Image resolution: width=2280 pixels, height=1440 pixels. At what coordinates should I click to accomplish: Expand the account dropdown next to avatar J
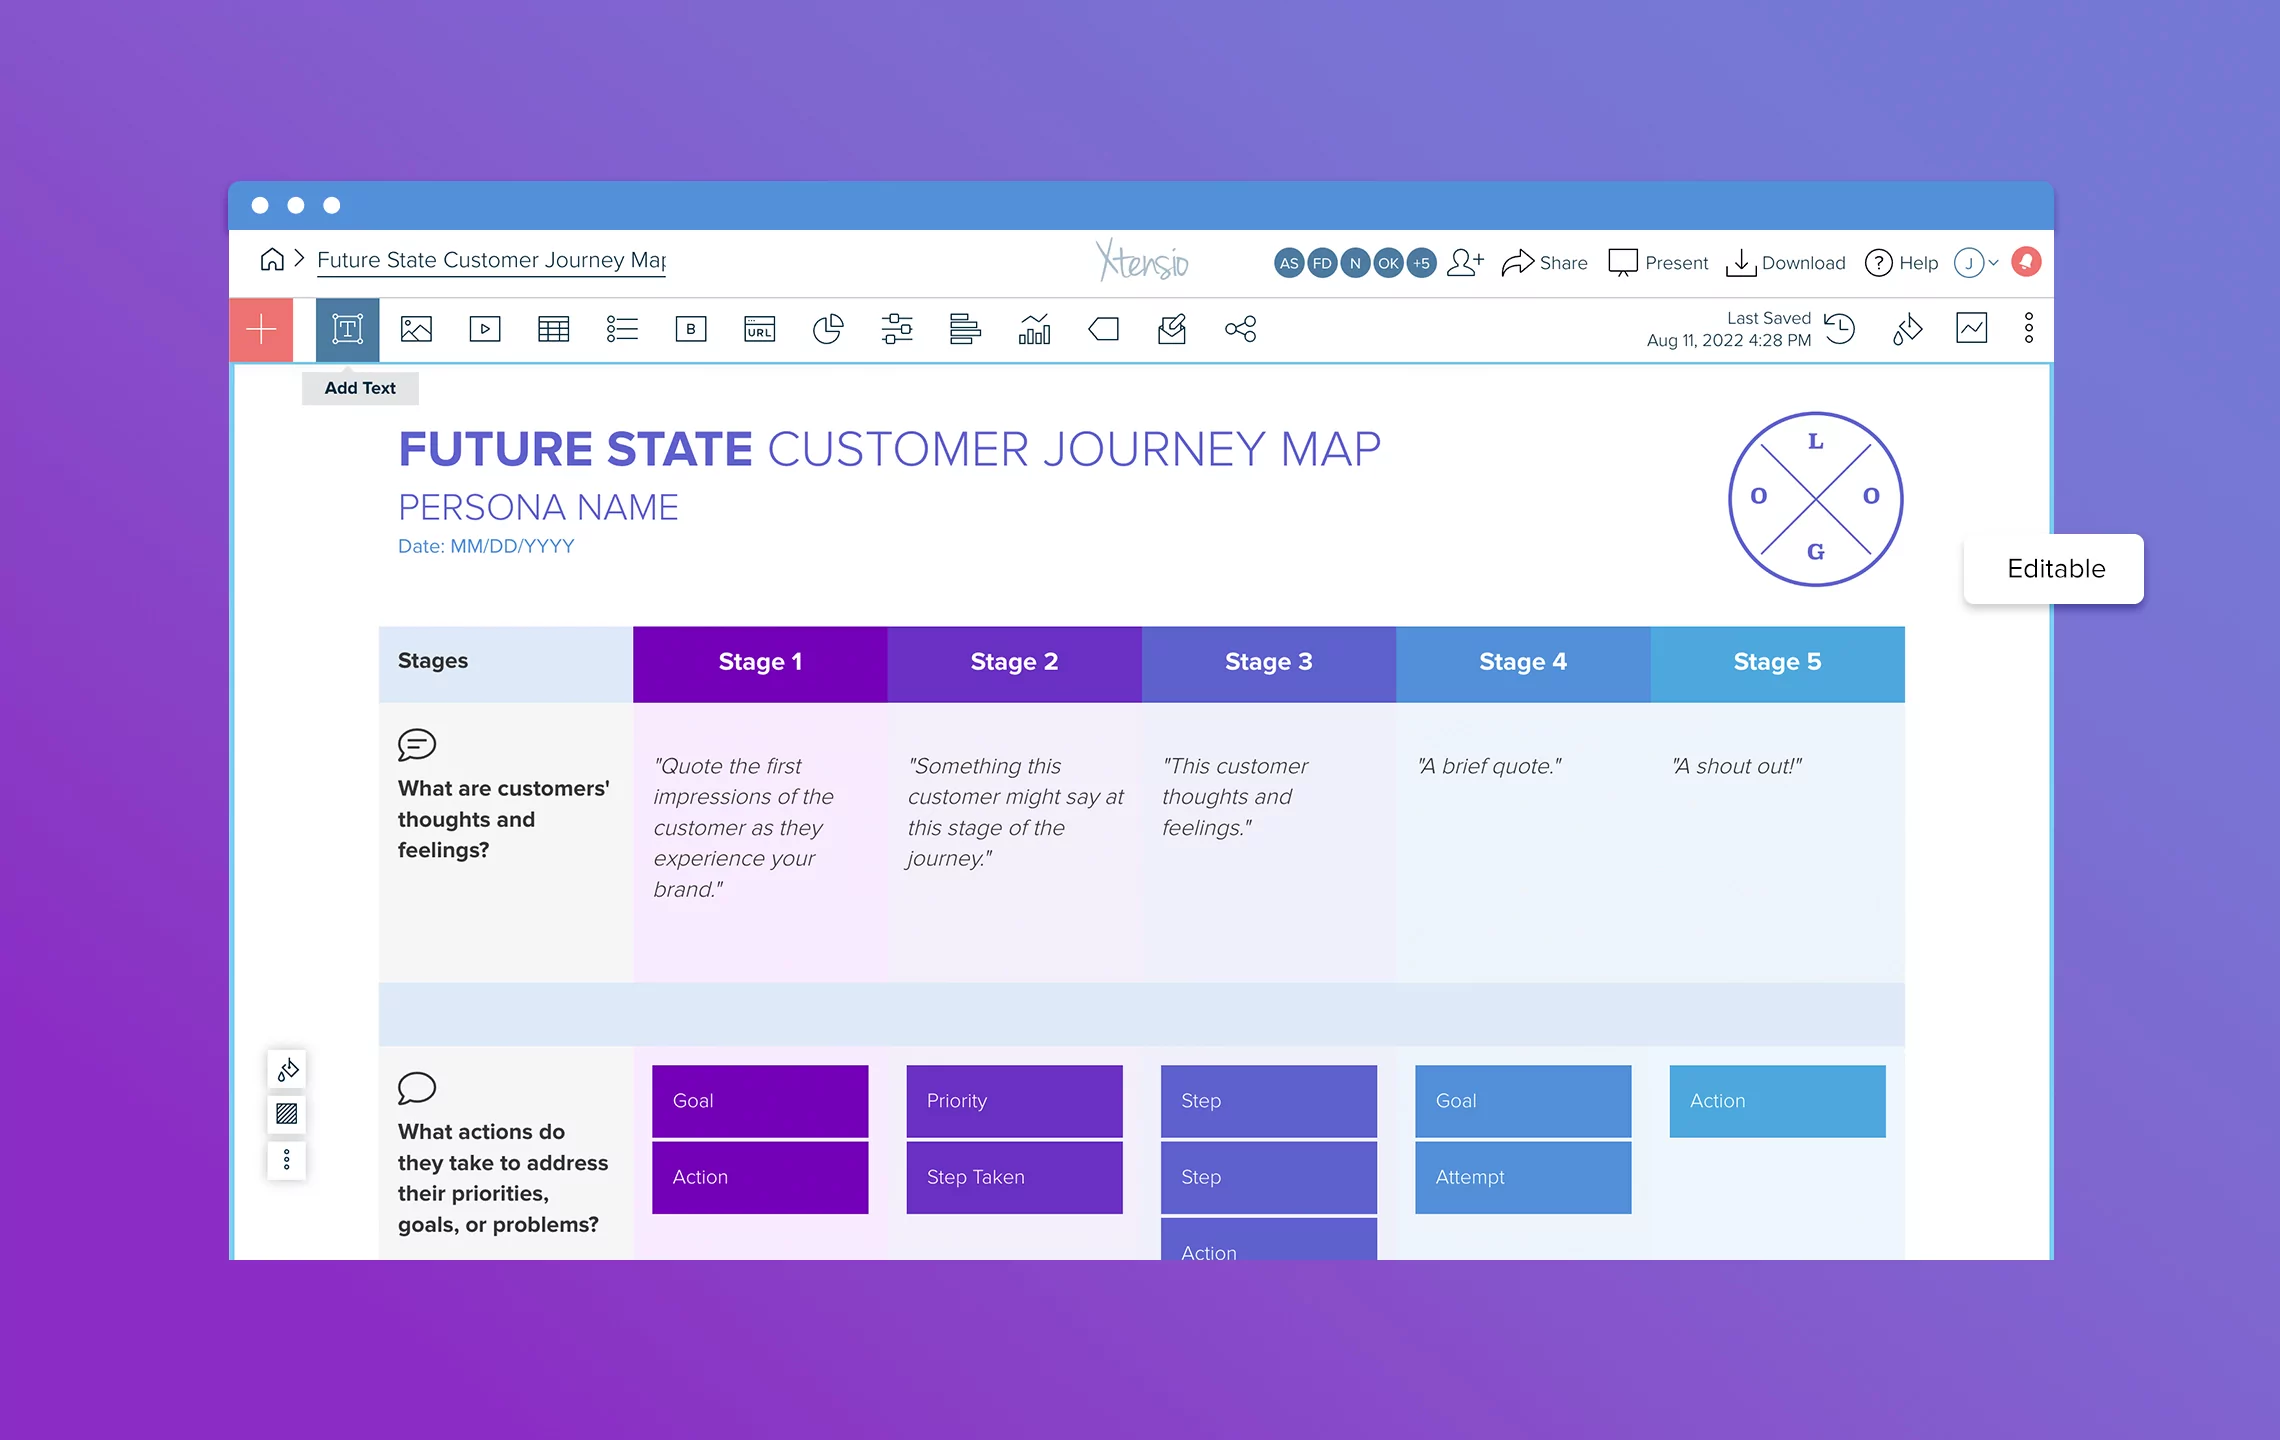click(1993, 262)
